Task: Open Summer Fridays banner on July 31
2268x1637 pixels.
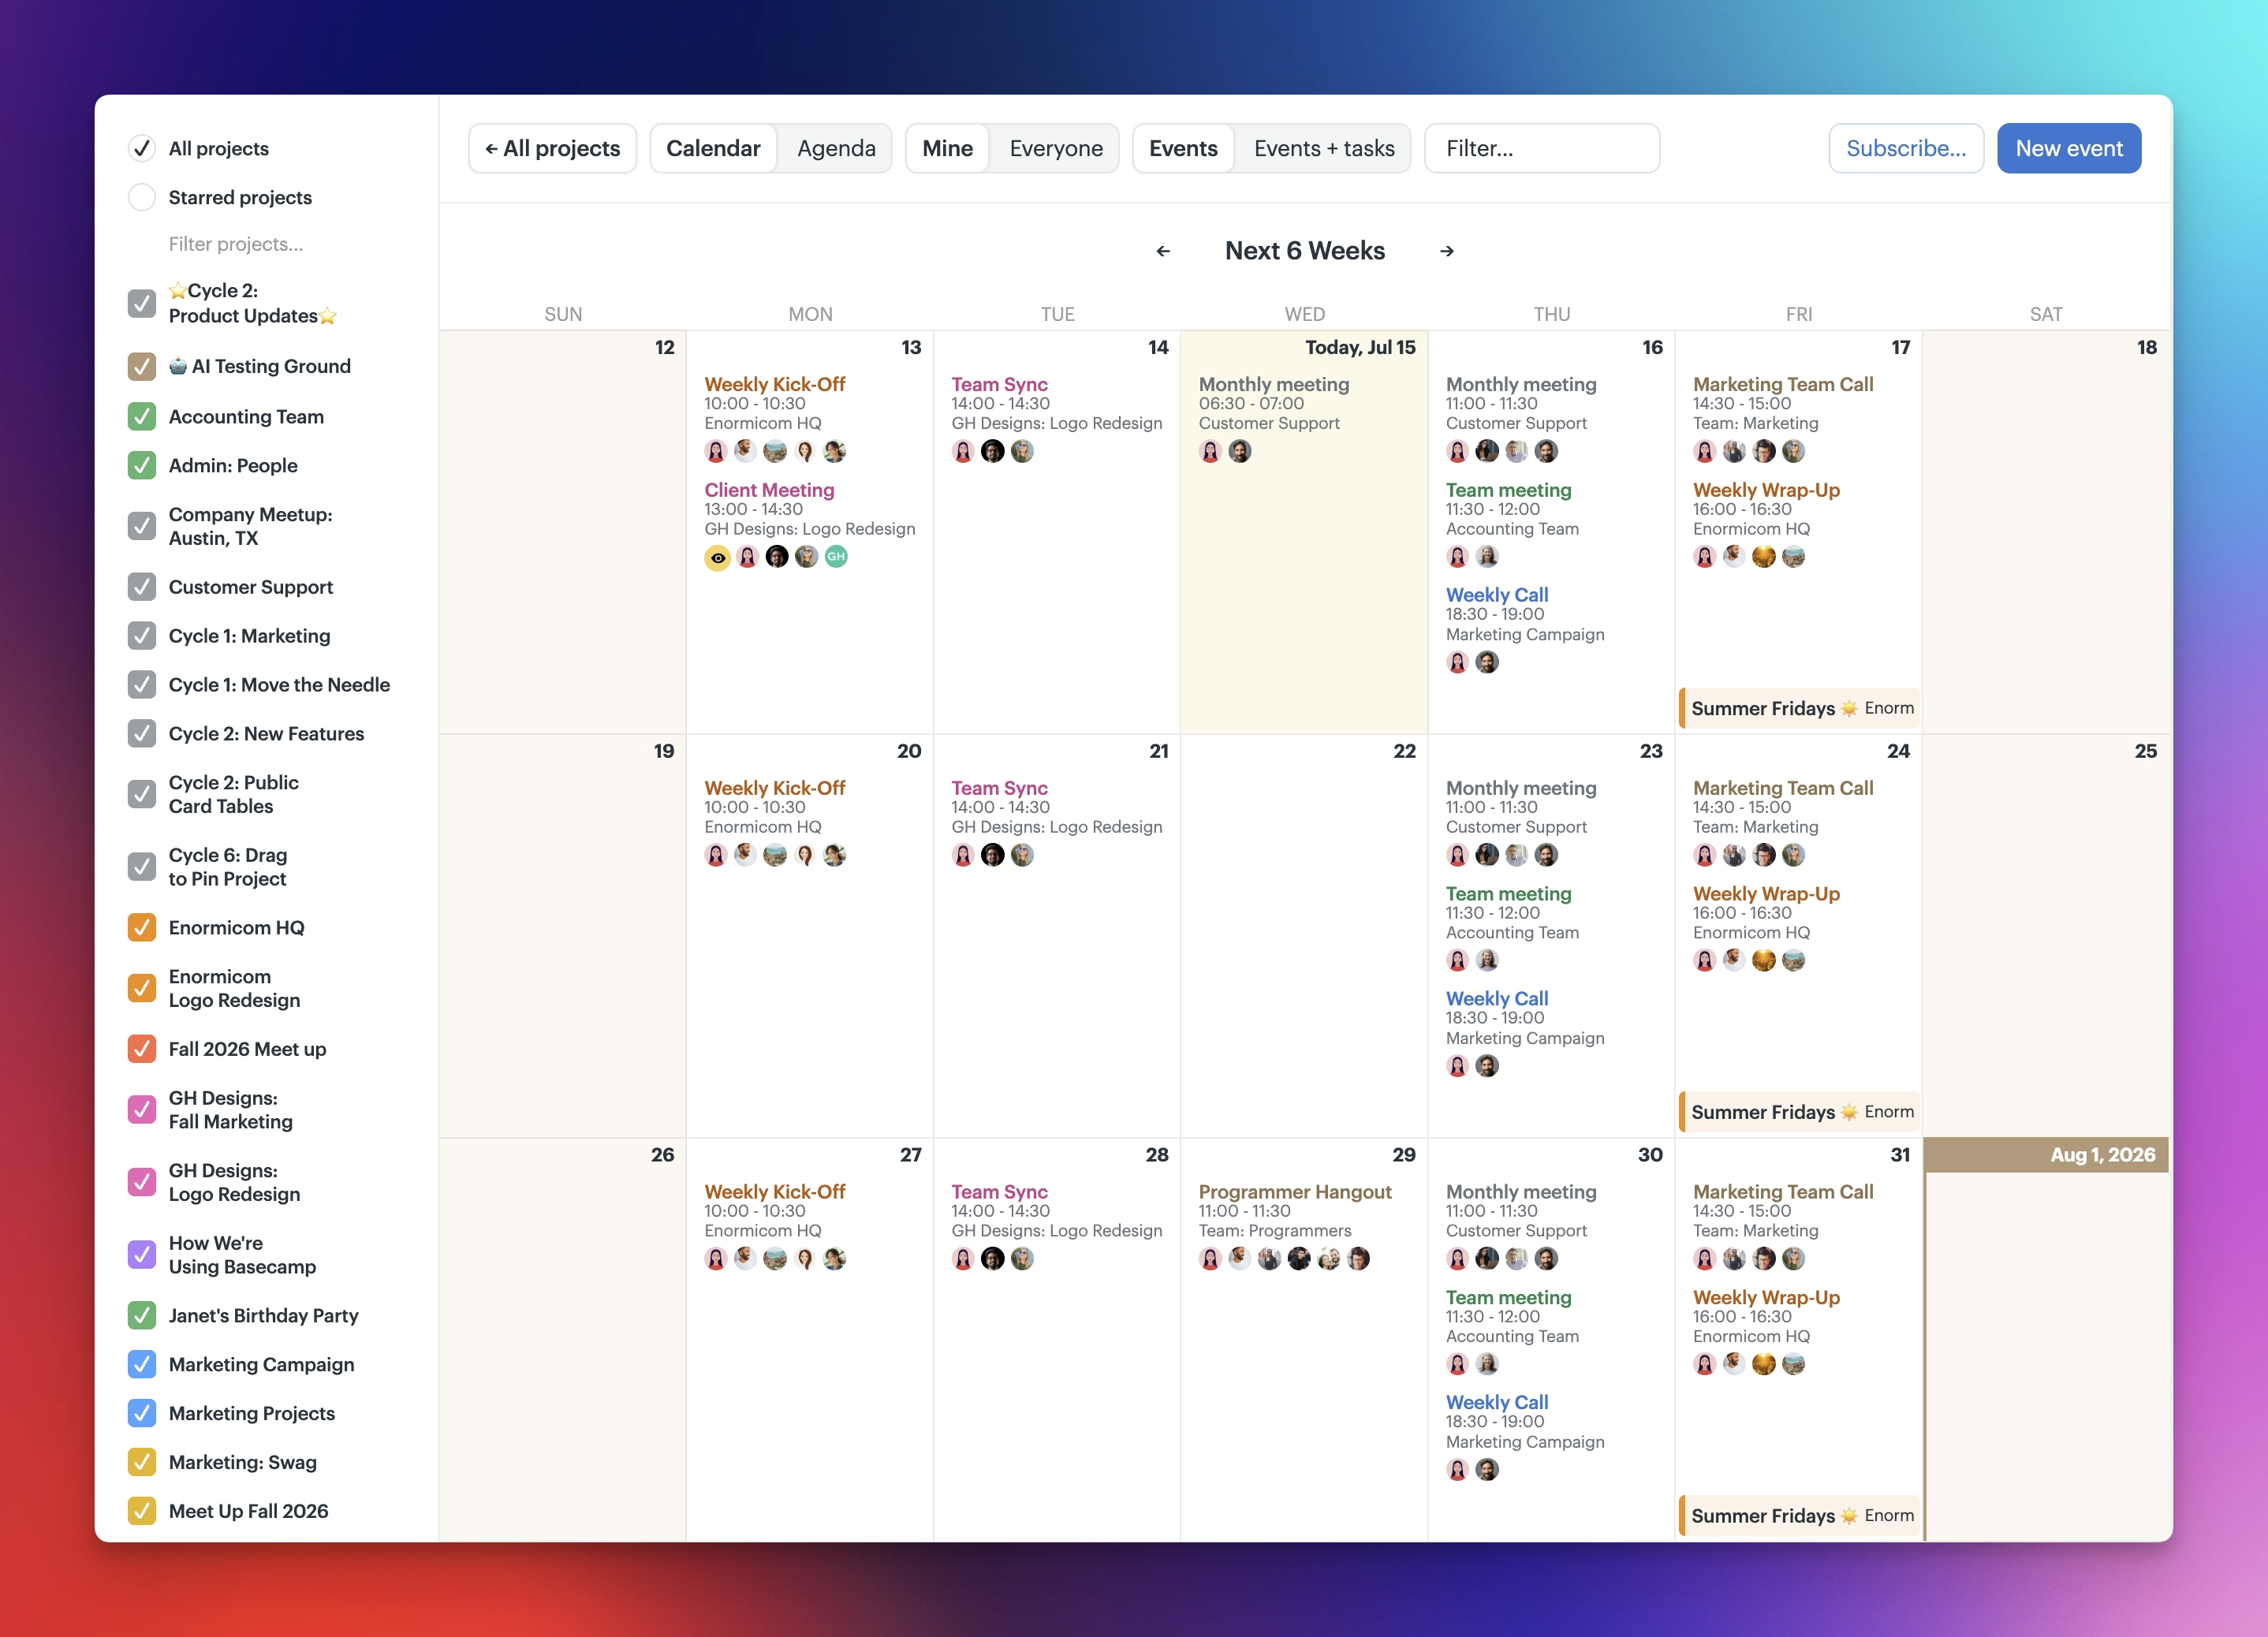Action: (x=1800, y=1516)
